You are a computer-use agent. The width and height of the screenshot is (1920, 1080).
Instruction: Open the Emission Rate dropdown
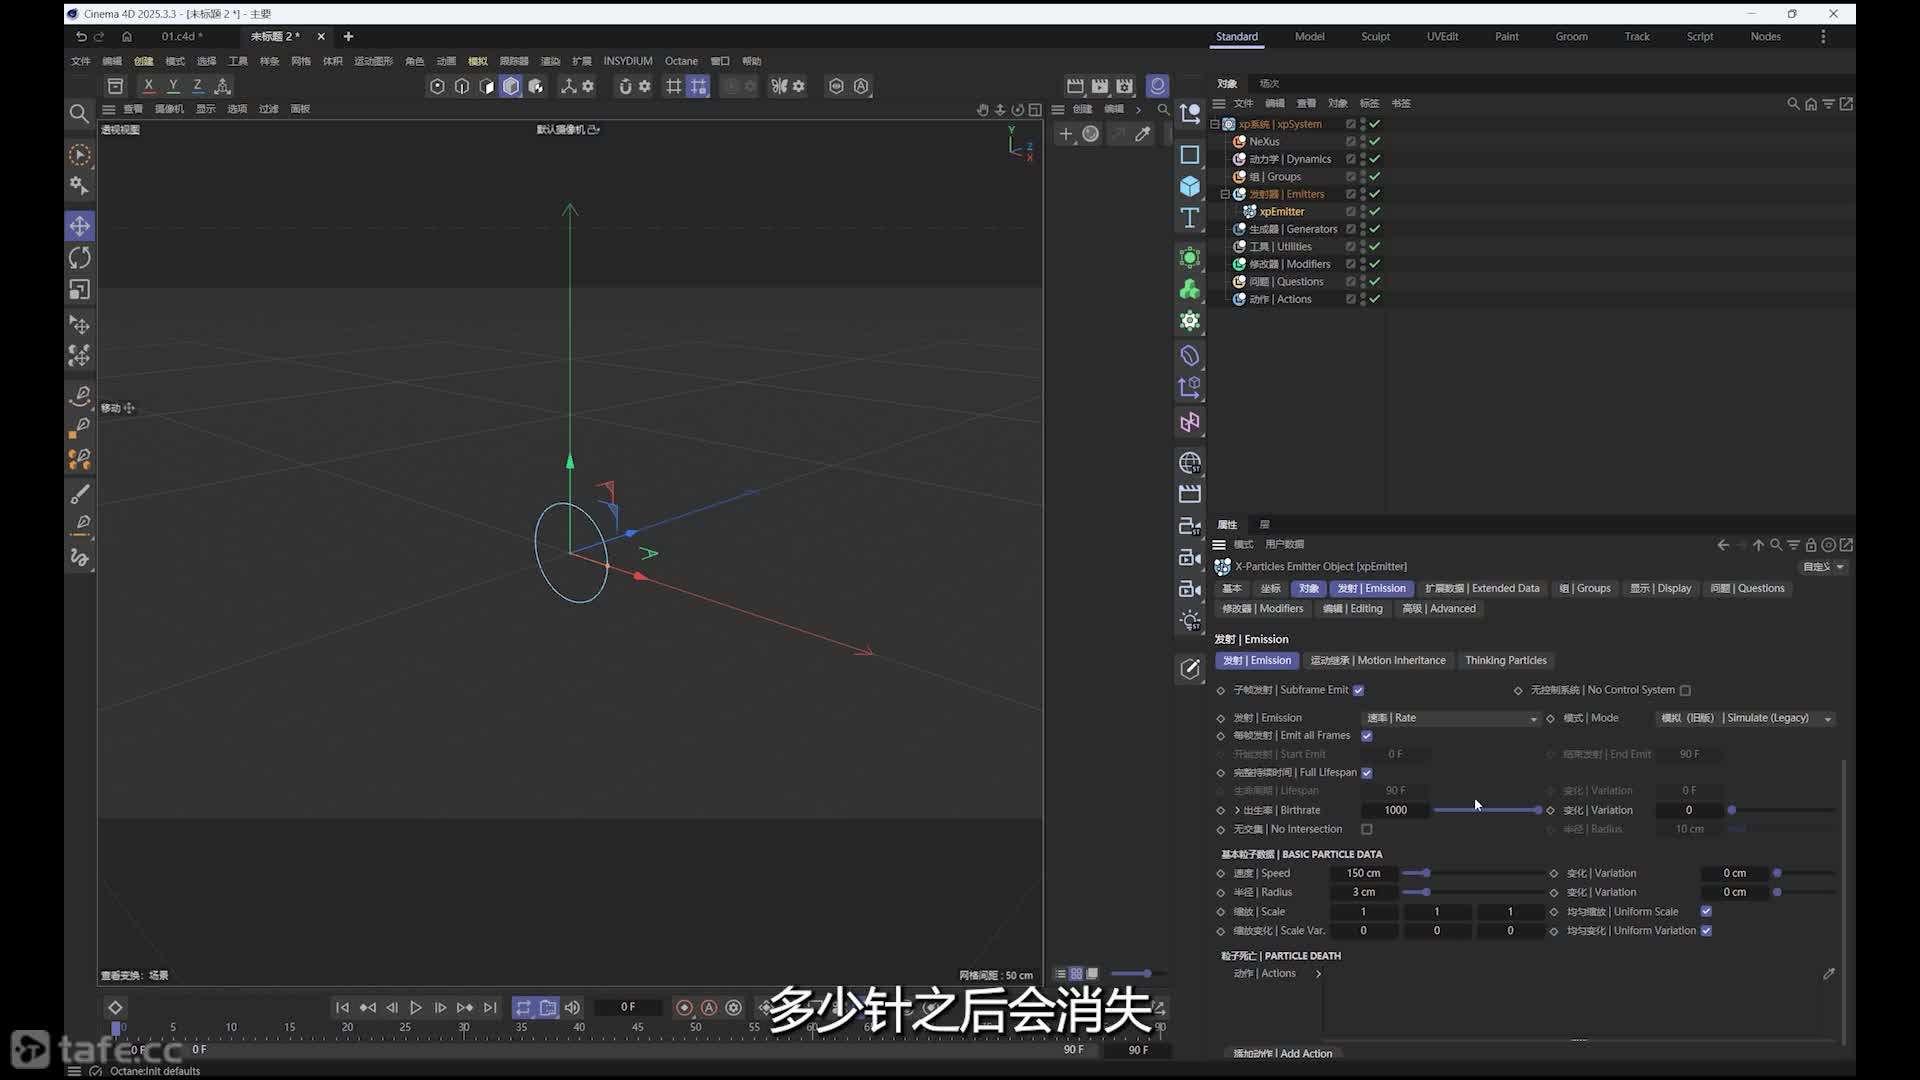click(x=1451, y=718)
